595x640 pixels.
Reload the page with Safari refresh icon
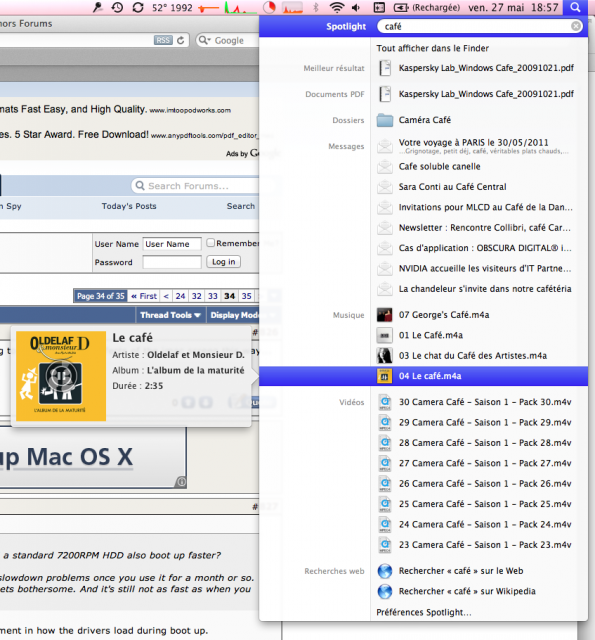click(x=181, y=40)
